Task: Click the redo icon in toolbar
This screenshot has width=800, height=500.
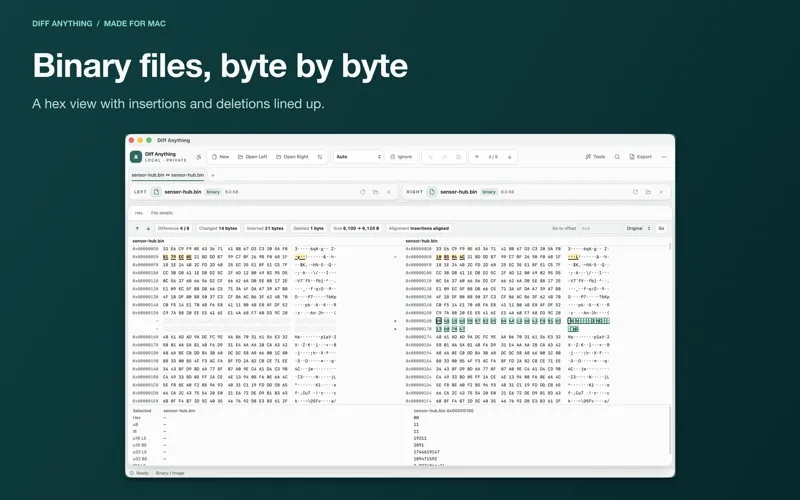Action: tap(444, 157)
